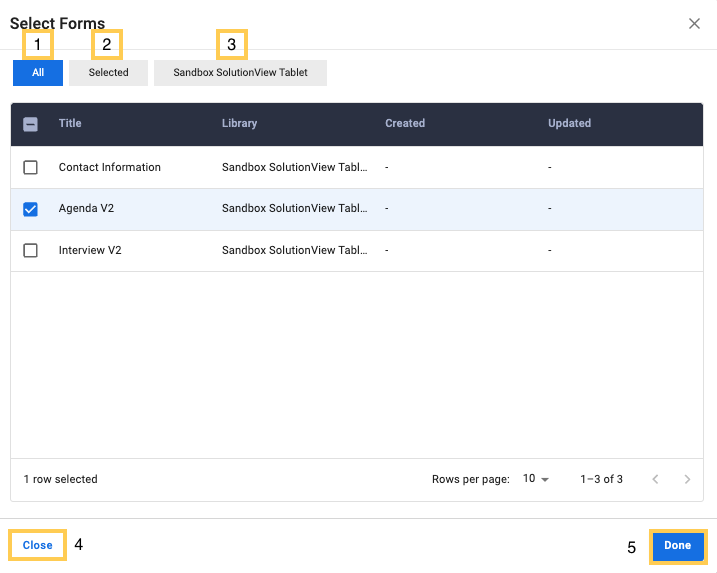
Task: Select the "Interview V2" title text
Action: click(x=90, y=251)
